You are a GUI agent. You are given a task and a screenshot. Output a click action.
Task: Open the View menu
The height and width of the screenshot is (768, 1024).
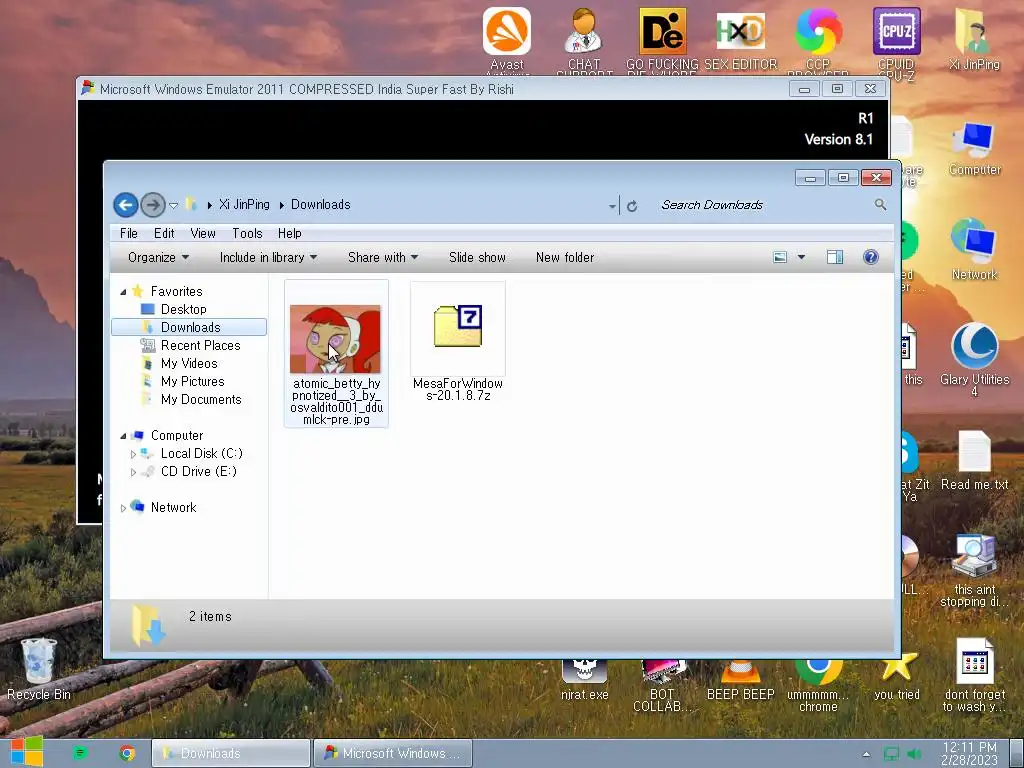tap(203, 233)
